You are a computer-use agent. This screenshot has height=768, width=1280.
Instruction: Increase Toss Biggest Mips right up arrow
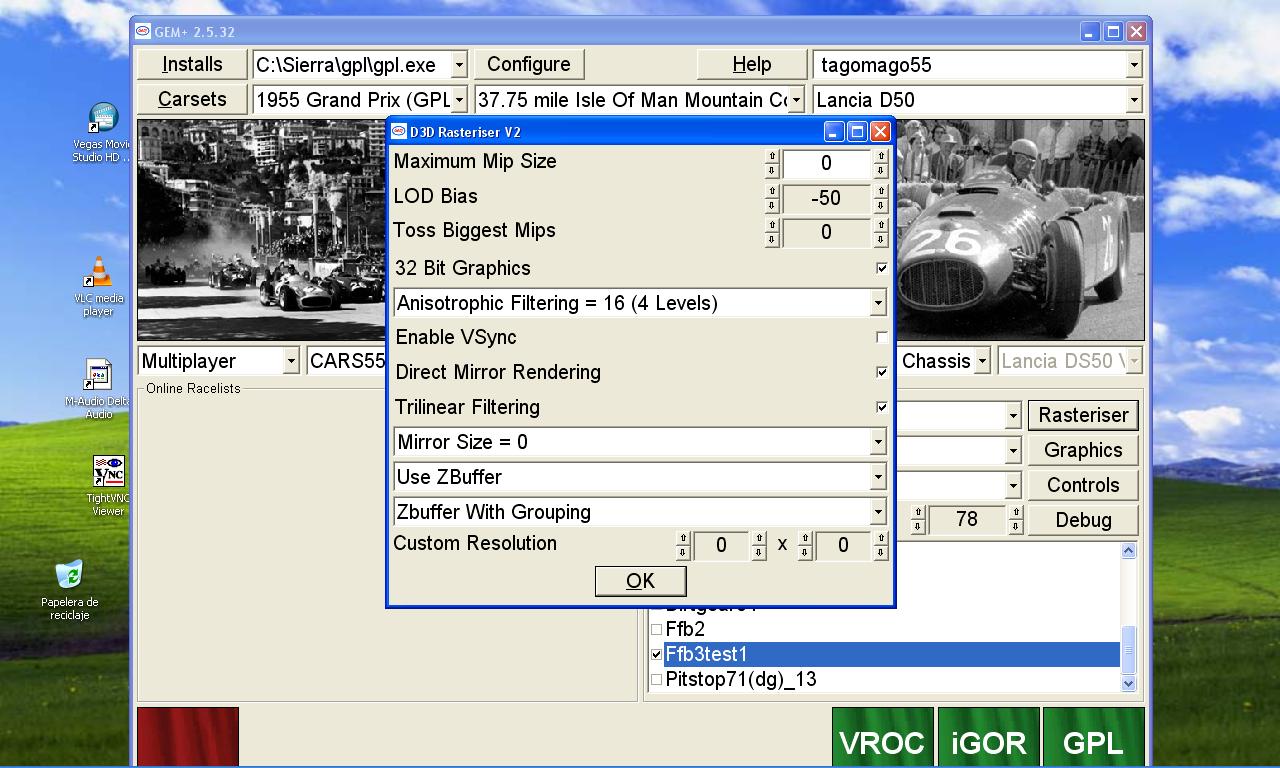881,225
